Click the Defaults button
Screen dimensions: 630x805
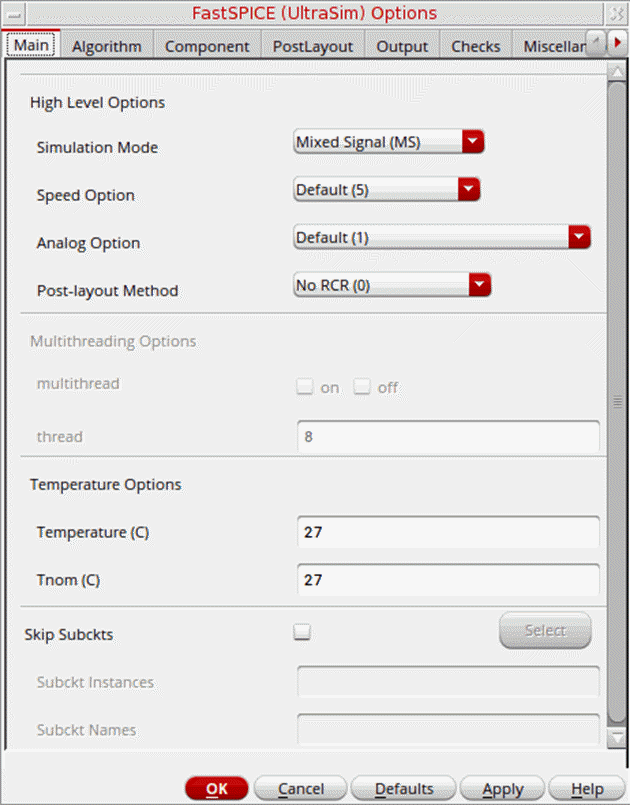pos(404,789)
